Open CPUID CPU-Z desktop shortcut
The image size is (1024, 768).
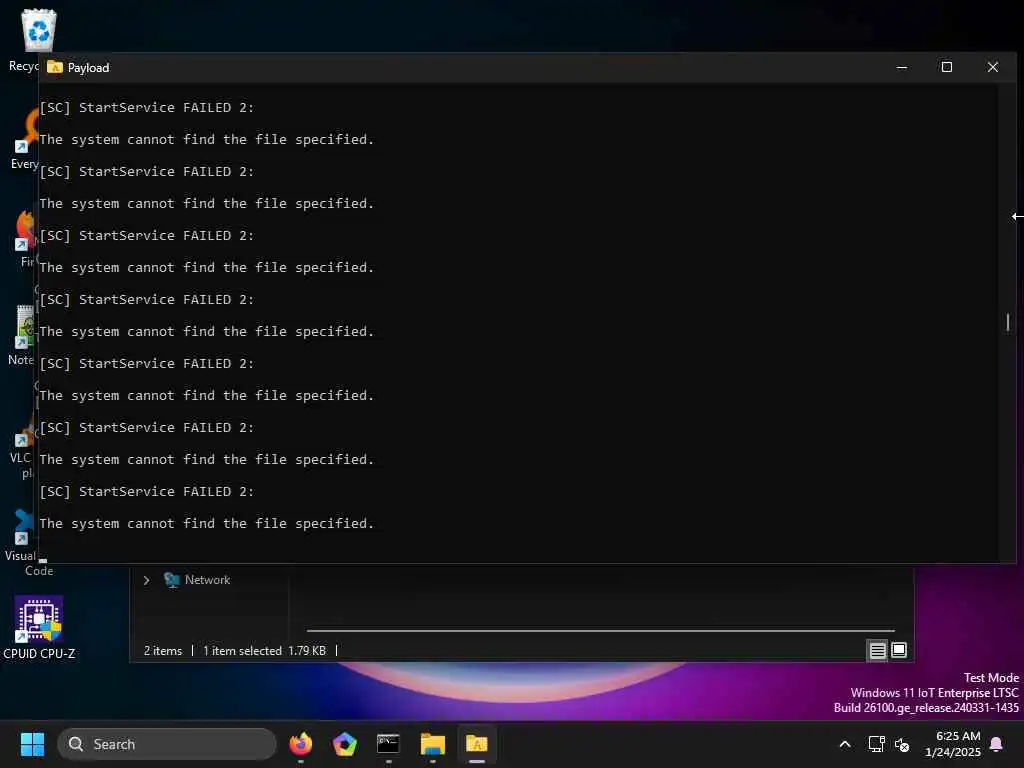pos(39,627)
